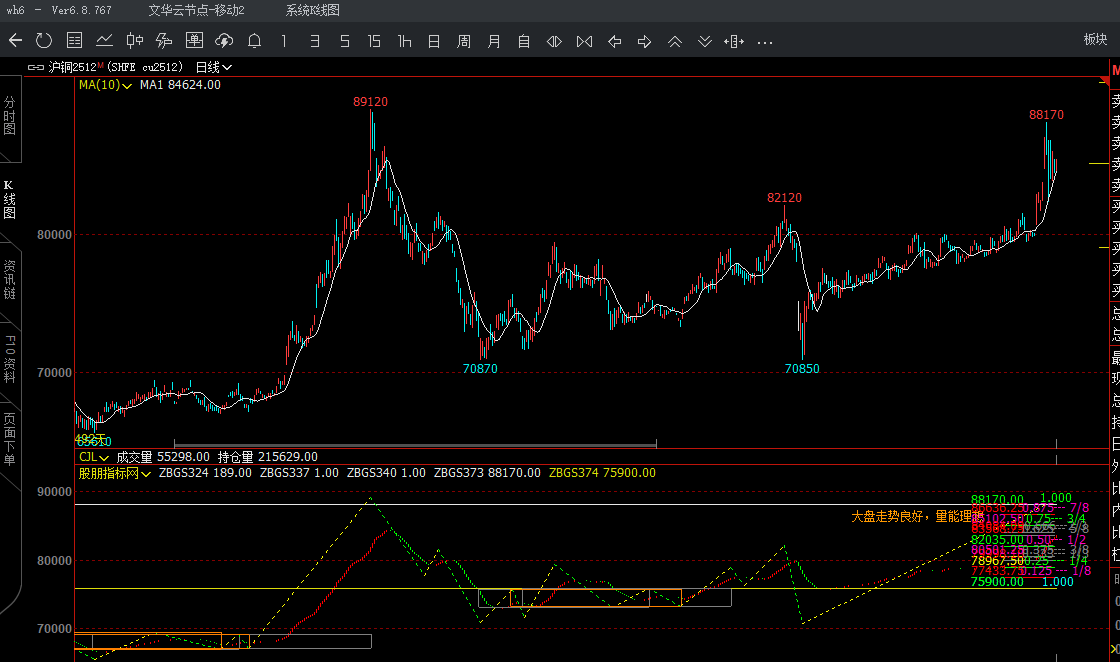Select the 15-minute period

click(374, 41)
